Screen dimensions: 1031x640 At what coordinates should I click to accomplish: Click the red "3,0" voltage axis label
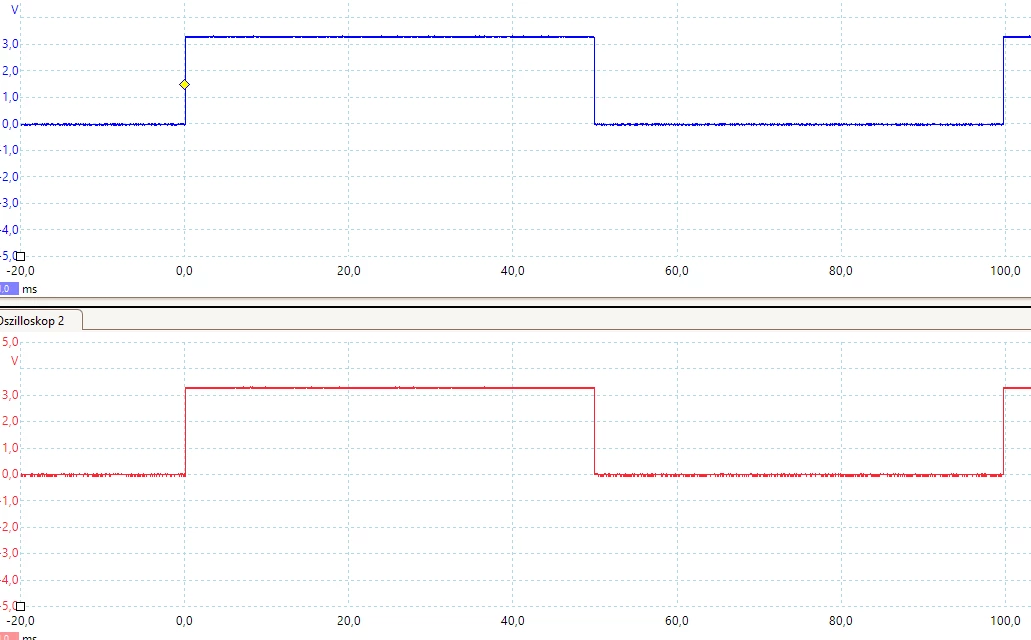10,395
